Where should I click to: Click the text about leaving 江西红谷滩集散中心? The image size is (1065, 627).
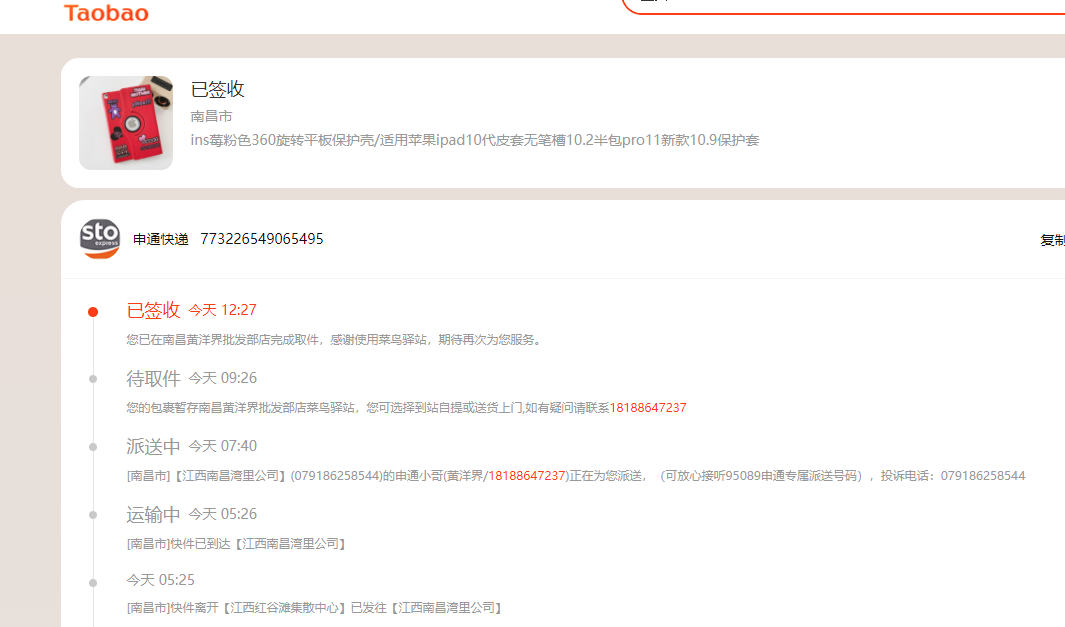pyautogui.click(x=314, y=608)
